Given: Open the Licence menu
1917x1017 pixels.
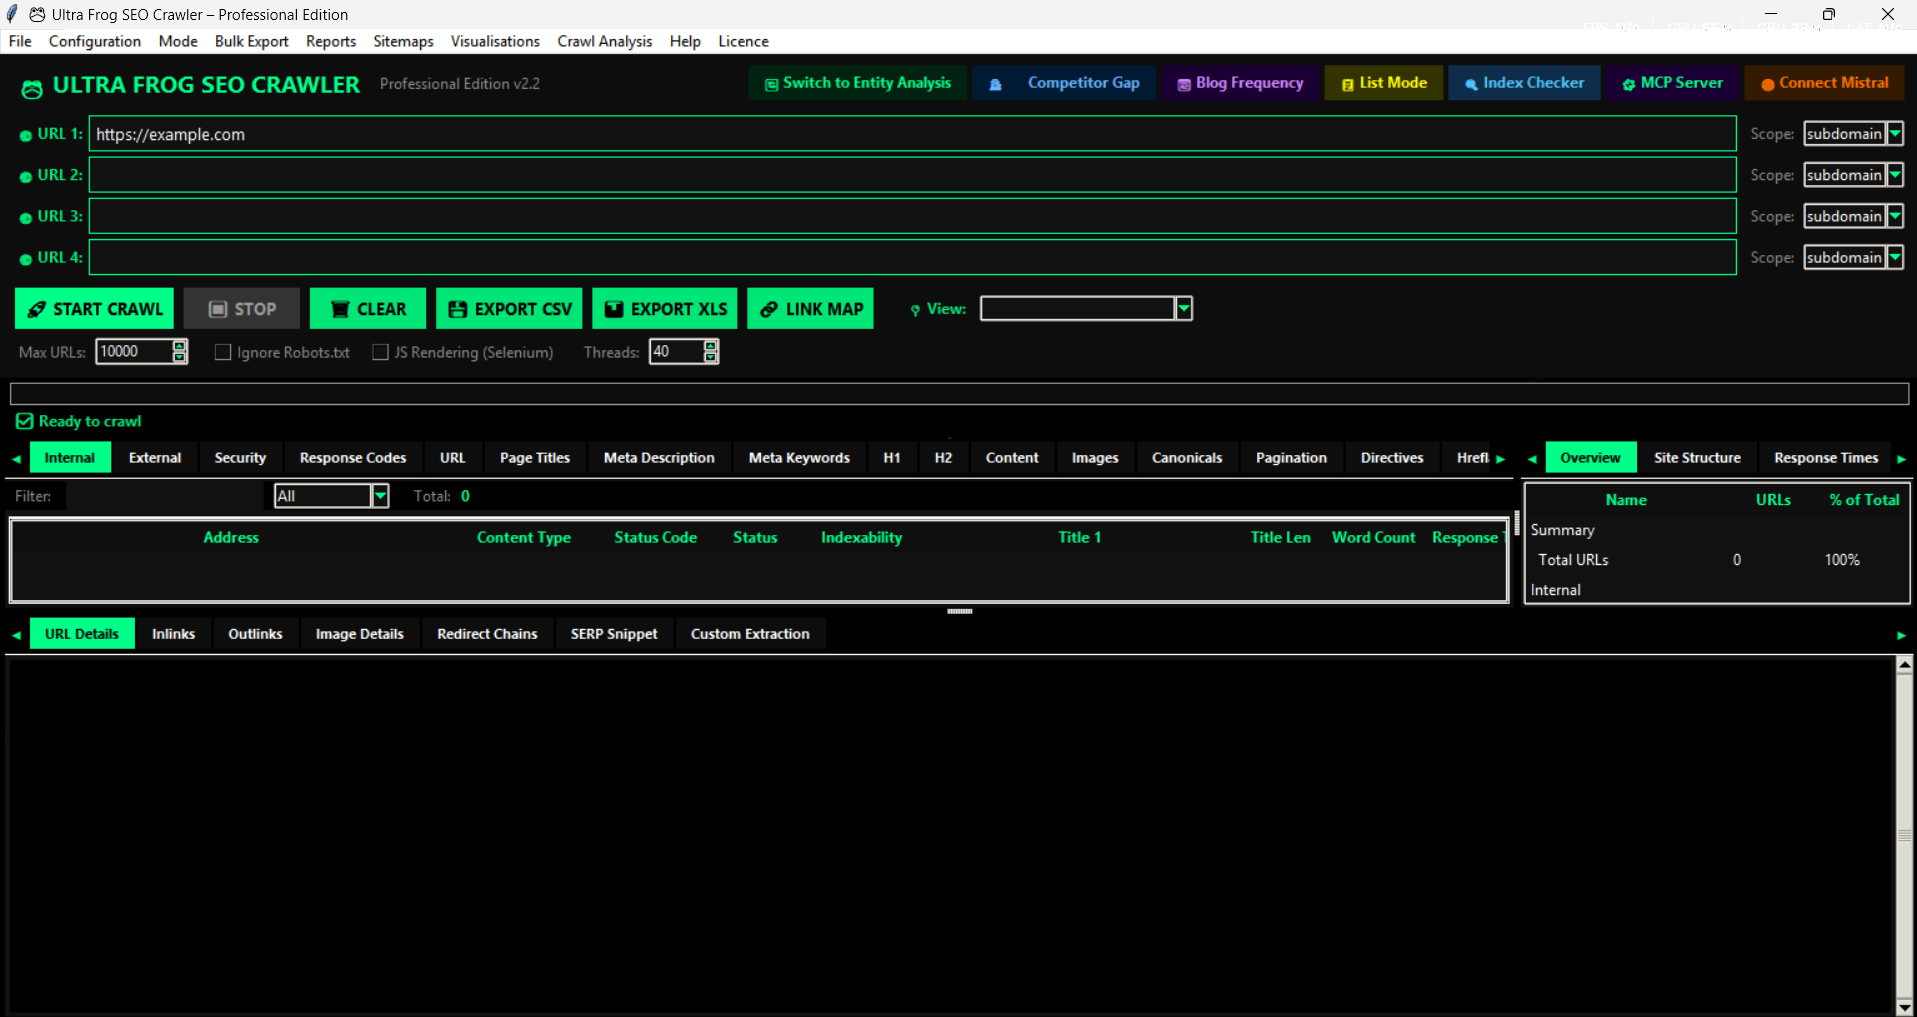Looking at the screenshot, I should pos(743,41).
